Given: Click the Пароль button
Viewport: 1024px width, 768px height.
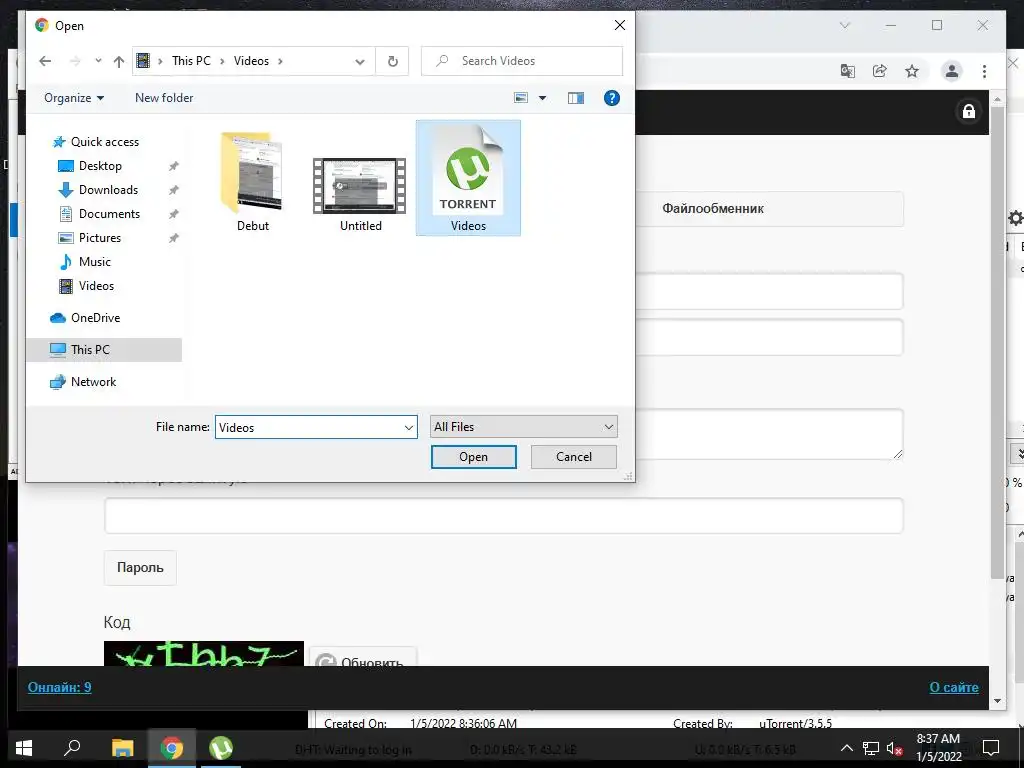Looking at the screenshot, I should click(140, 568).
